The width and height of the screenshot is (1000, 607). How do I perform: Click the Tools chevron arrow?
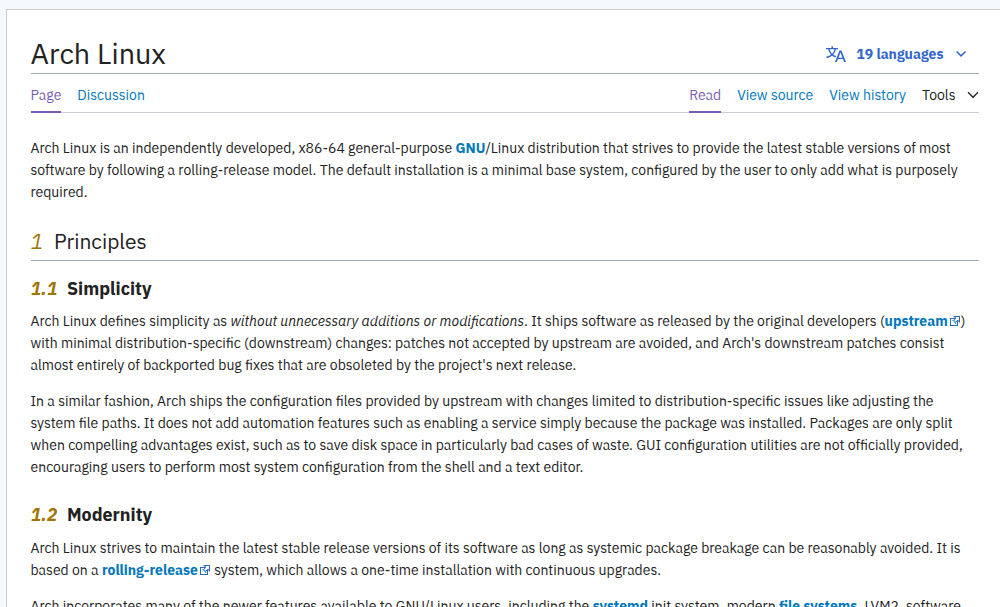tap(973, 95)
